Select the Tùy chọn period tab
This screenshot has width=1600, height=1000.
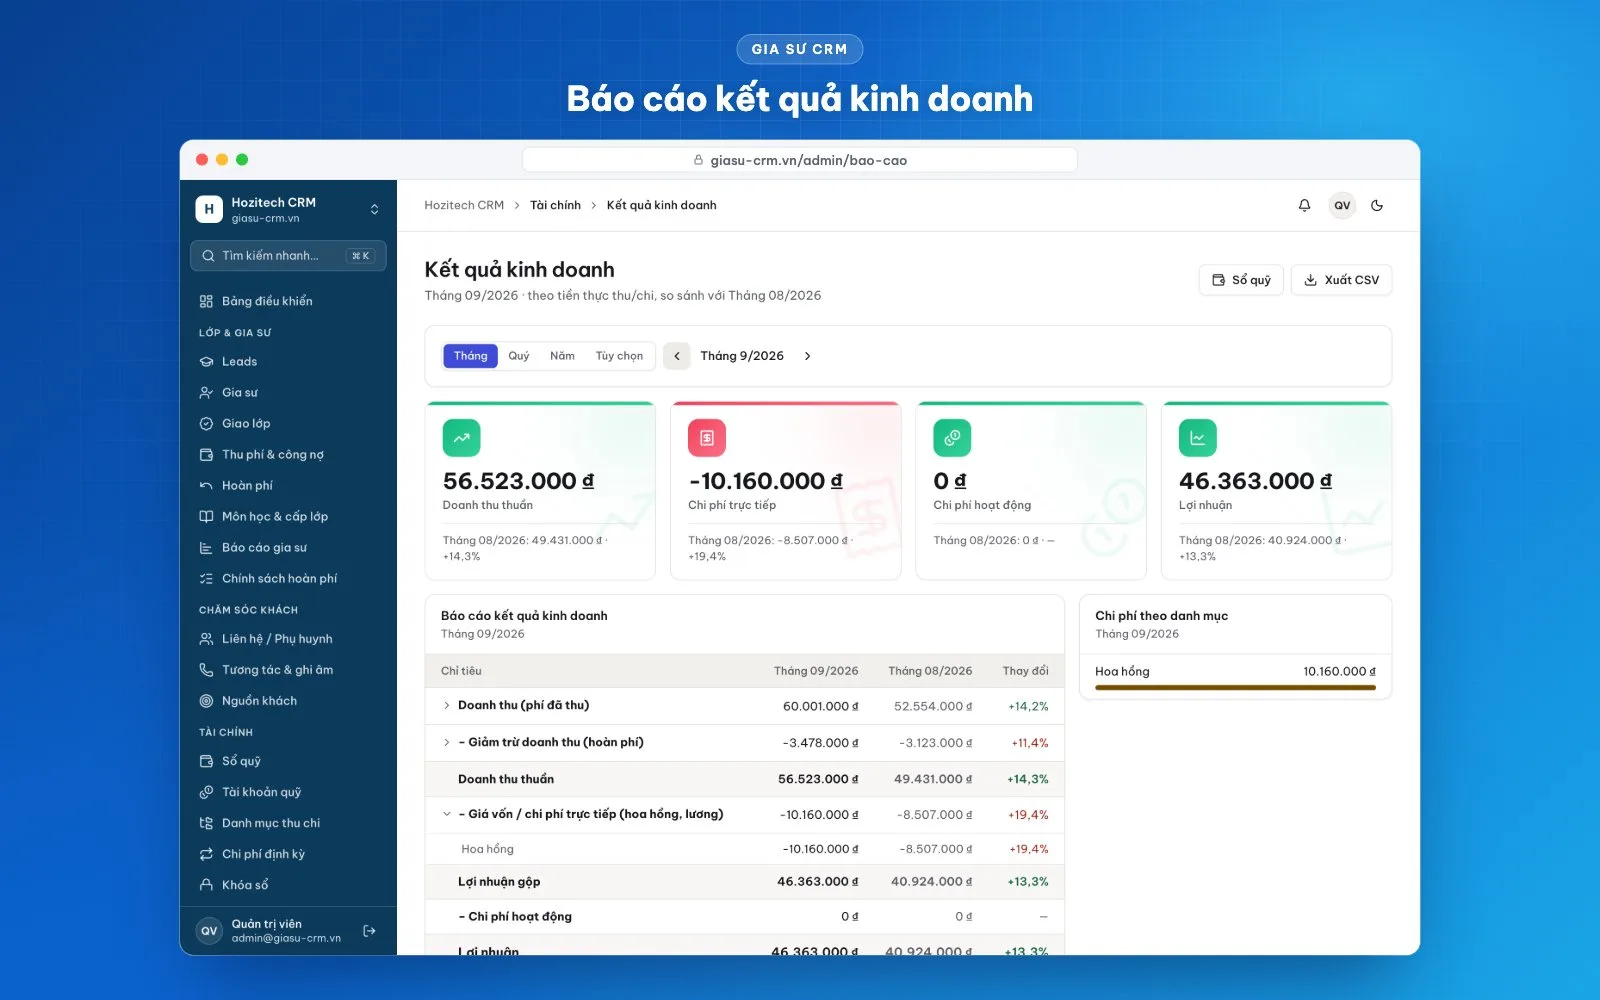[619, 356]
